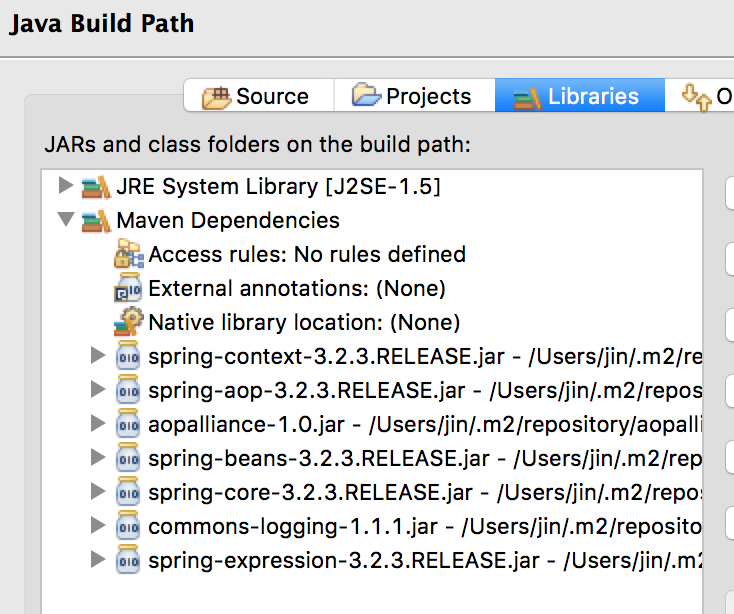The width and height of the screenshot is (734, 614).
Task: Click the JRE System Library books icon
Action: coord(96,187)
